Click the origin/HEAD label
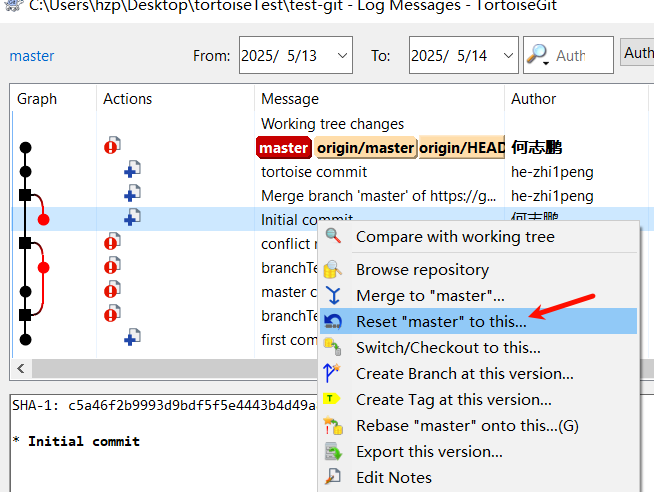Image resolution: width=654 pixels, height=492 pixels. click(461, 148)
